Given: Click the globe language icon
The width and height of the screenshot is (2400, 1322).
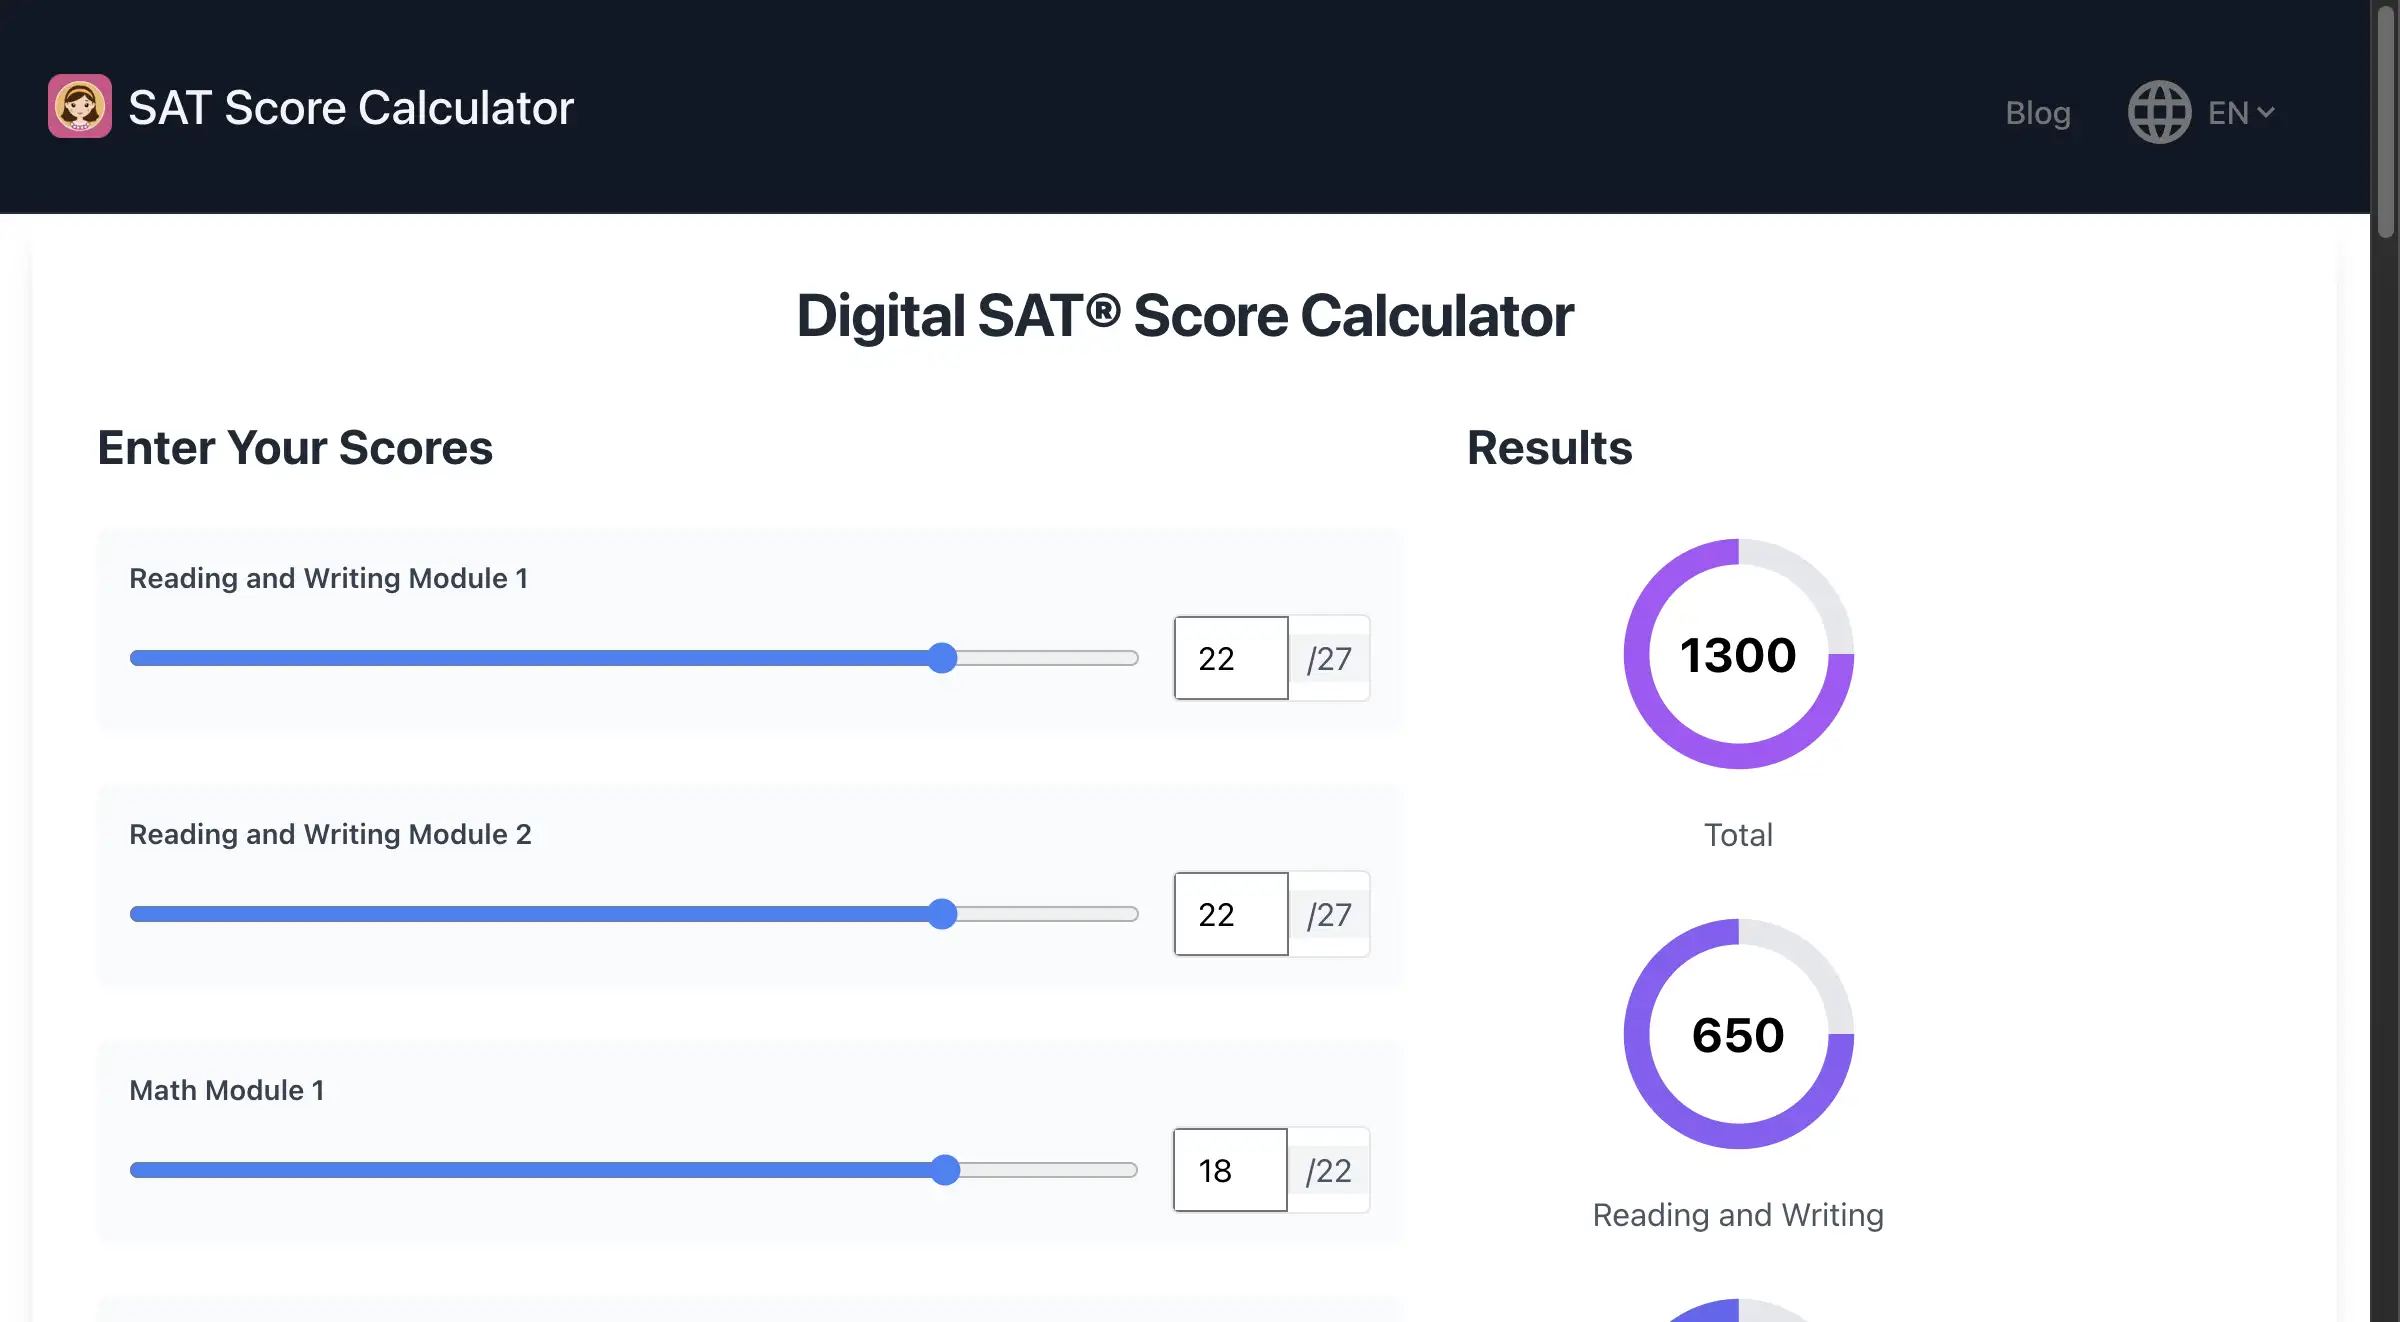Looking at the screenshot, I should click(2159, 112).
